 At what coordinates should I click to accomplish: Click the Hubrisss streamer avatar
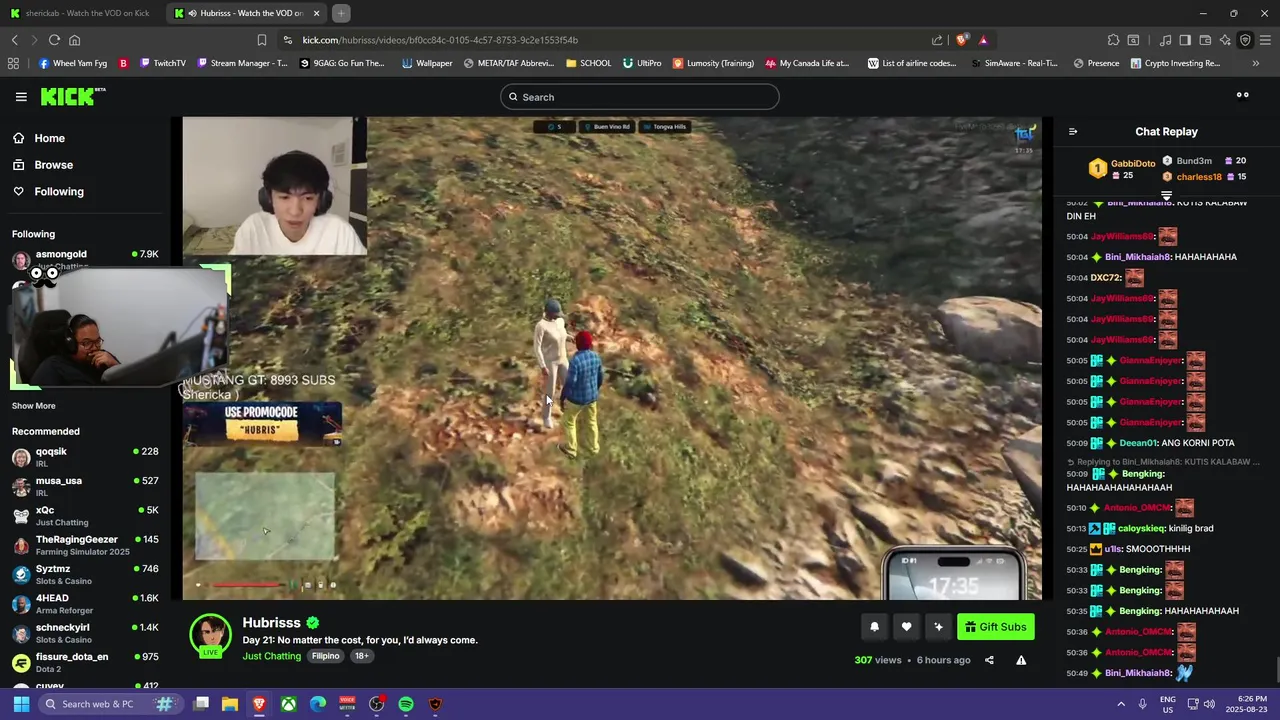(x=210, y=636)
